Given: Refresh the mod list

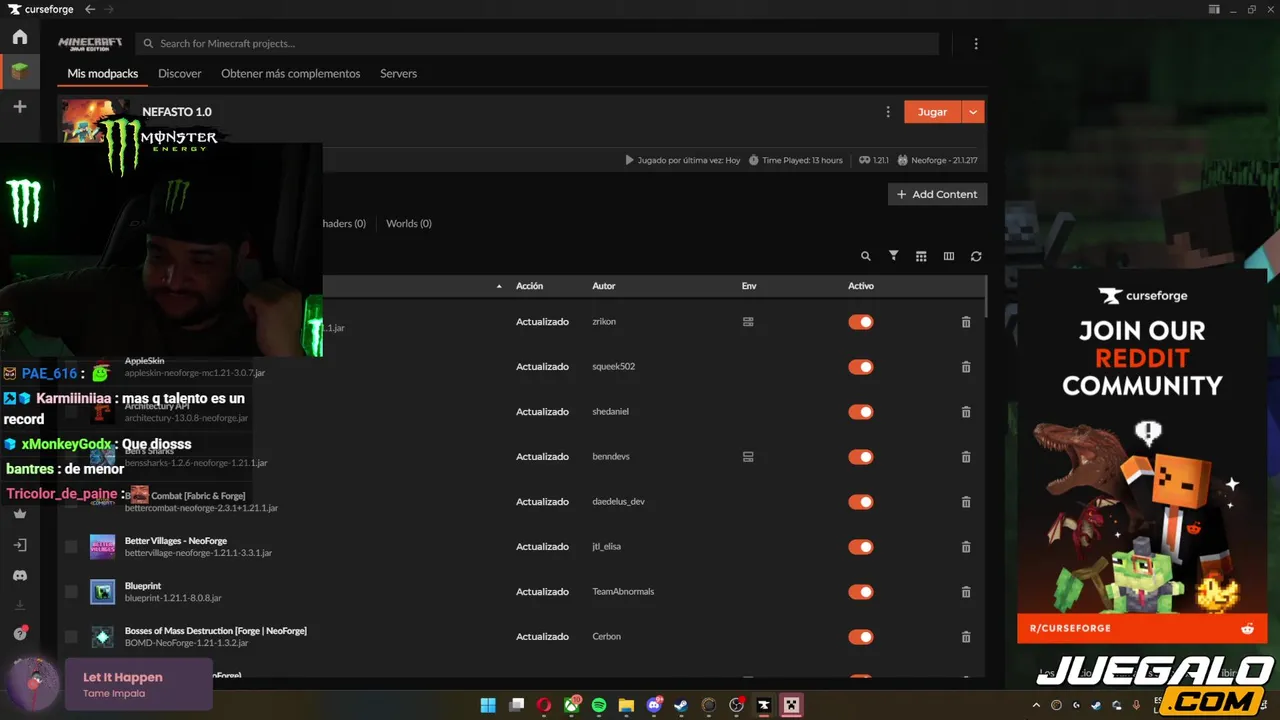Looking at the screenshot, I should pos(976,256).
